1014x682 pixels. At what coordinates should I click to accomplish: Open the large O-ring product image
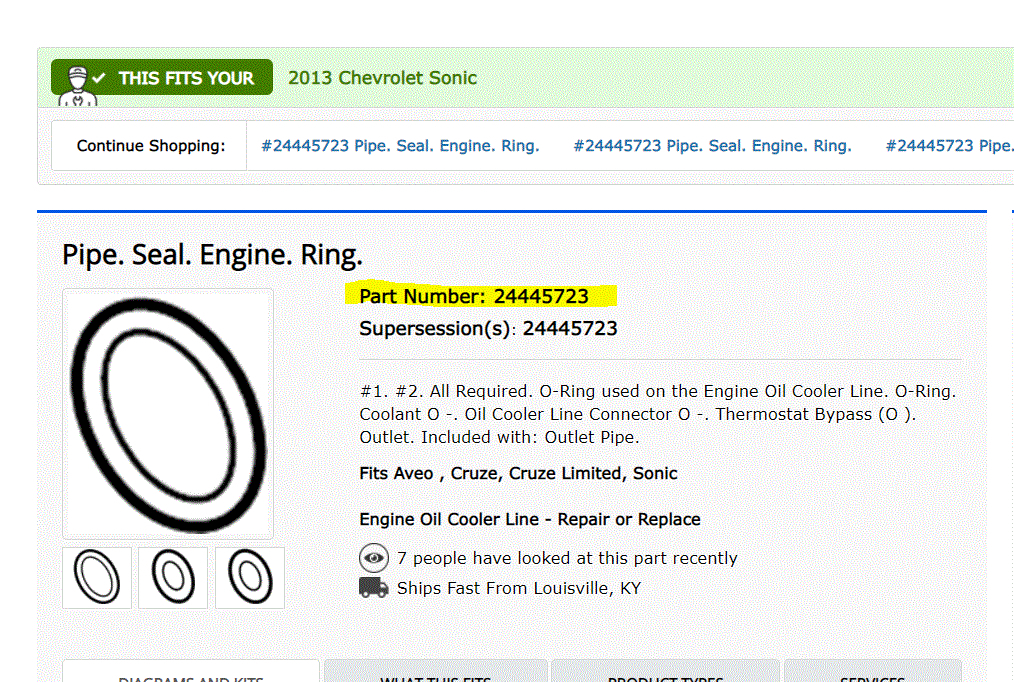[168, 413]
